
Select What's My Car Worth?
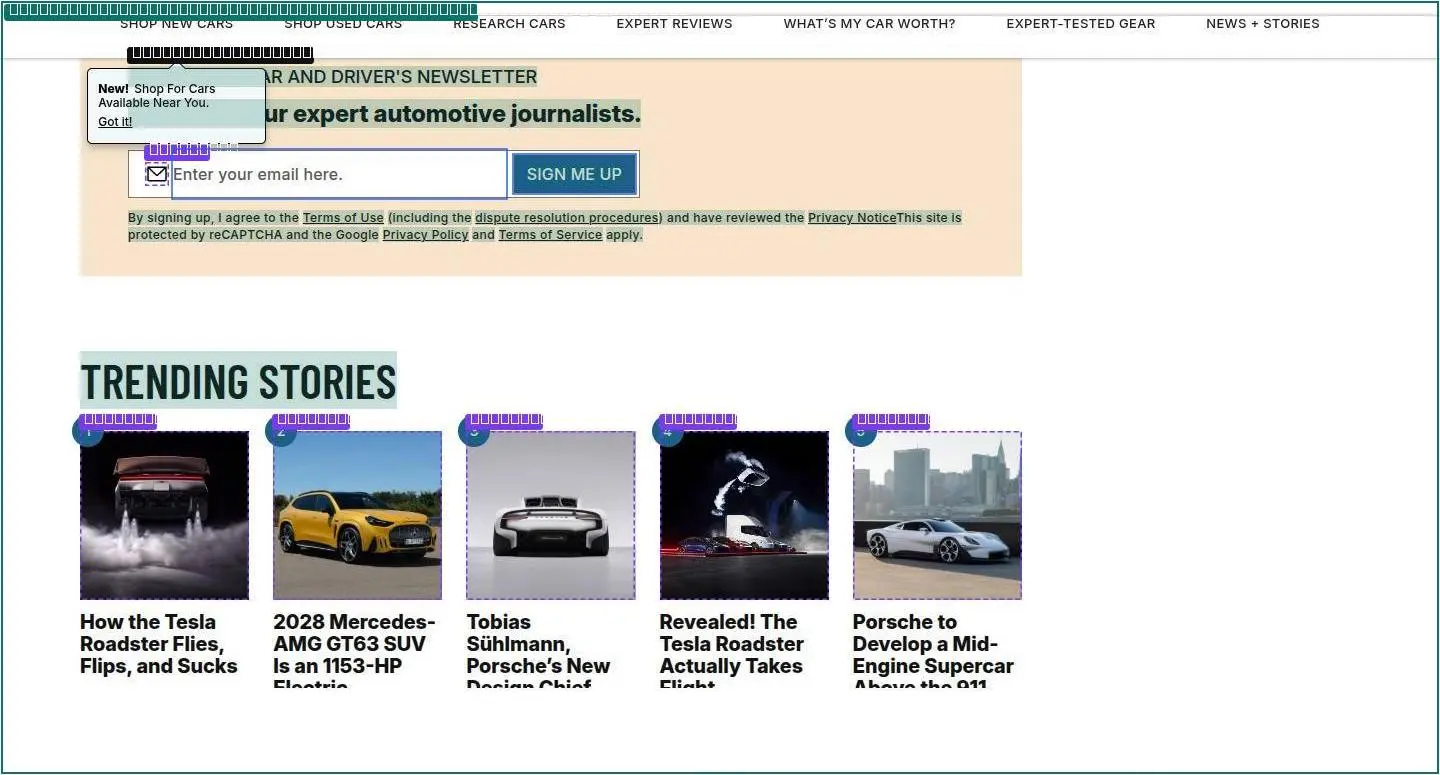click(x=869, y=23)
